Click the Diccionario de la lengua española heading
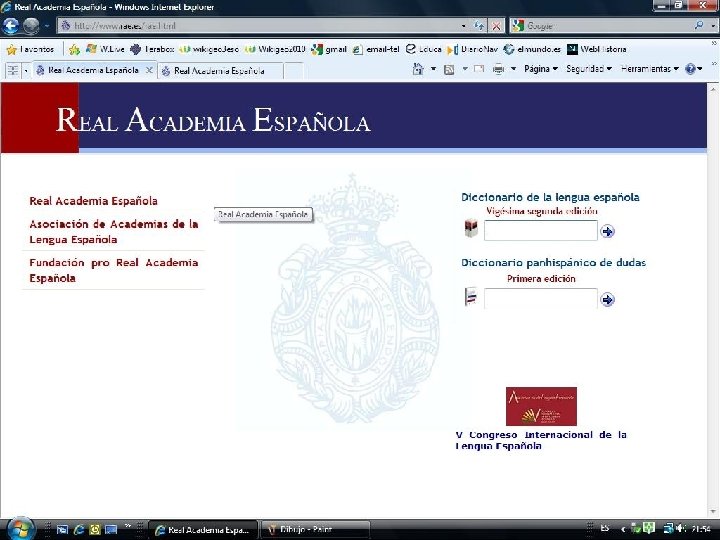This screenshot has width=720, height=540. click(x=550, y=197)
